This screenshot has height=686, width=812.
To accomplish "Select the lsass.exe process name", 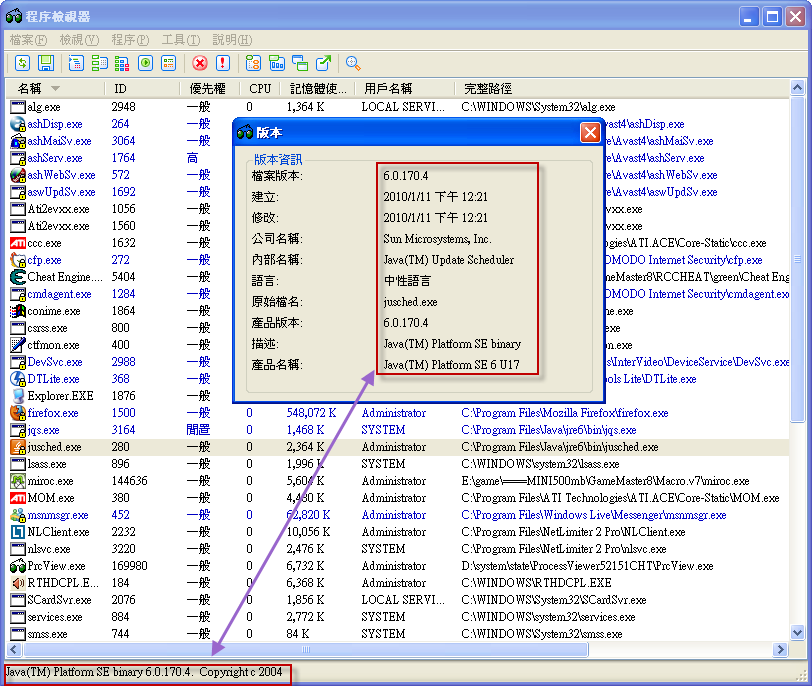I will pos(47,464).
